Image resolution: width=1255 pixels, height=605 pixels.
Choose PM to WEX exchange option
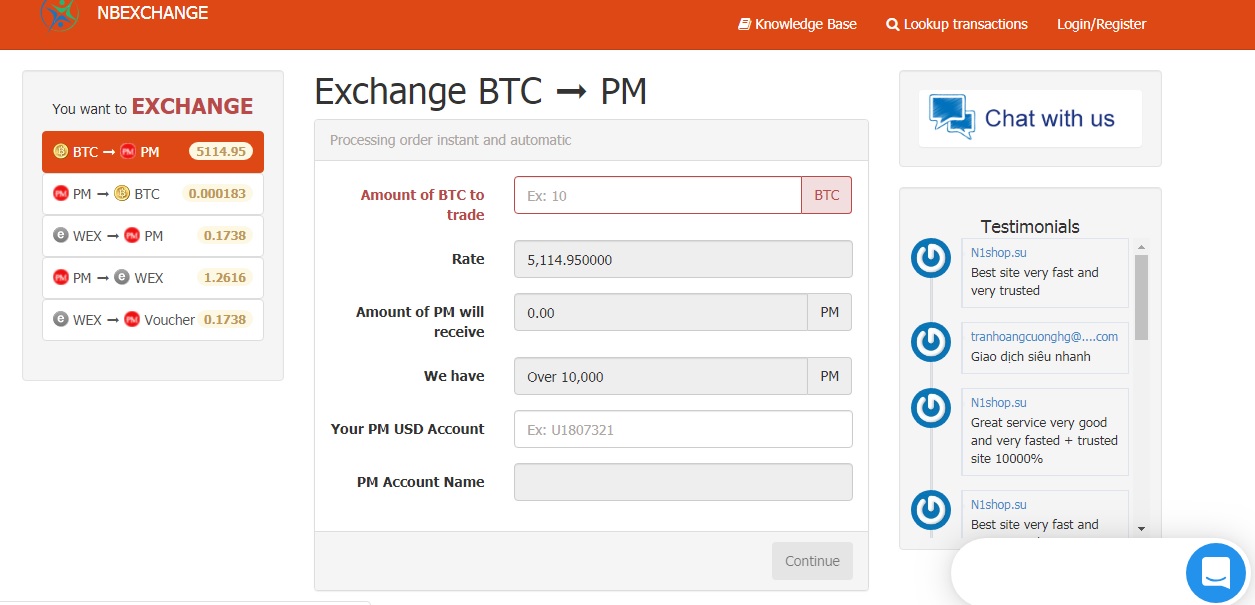(152, 278)
